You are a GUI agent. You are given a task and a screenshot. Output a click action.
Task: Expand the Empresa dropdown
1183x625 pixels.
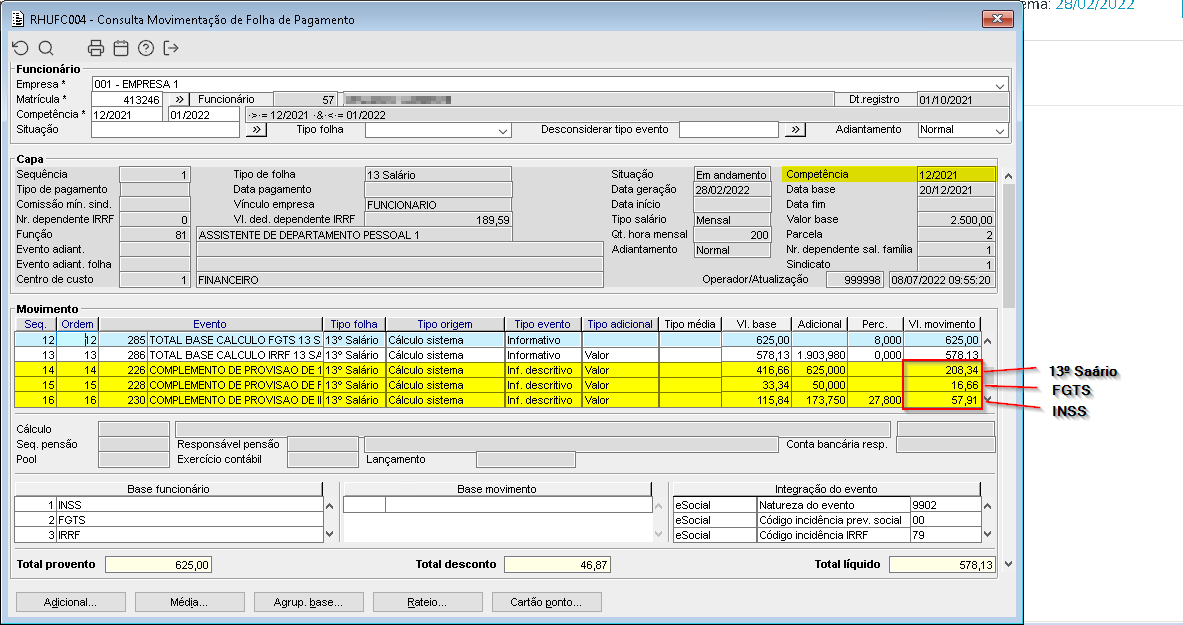(1000, 85)
